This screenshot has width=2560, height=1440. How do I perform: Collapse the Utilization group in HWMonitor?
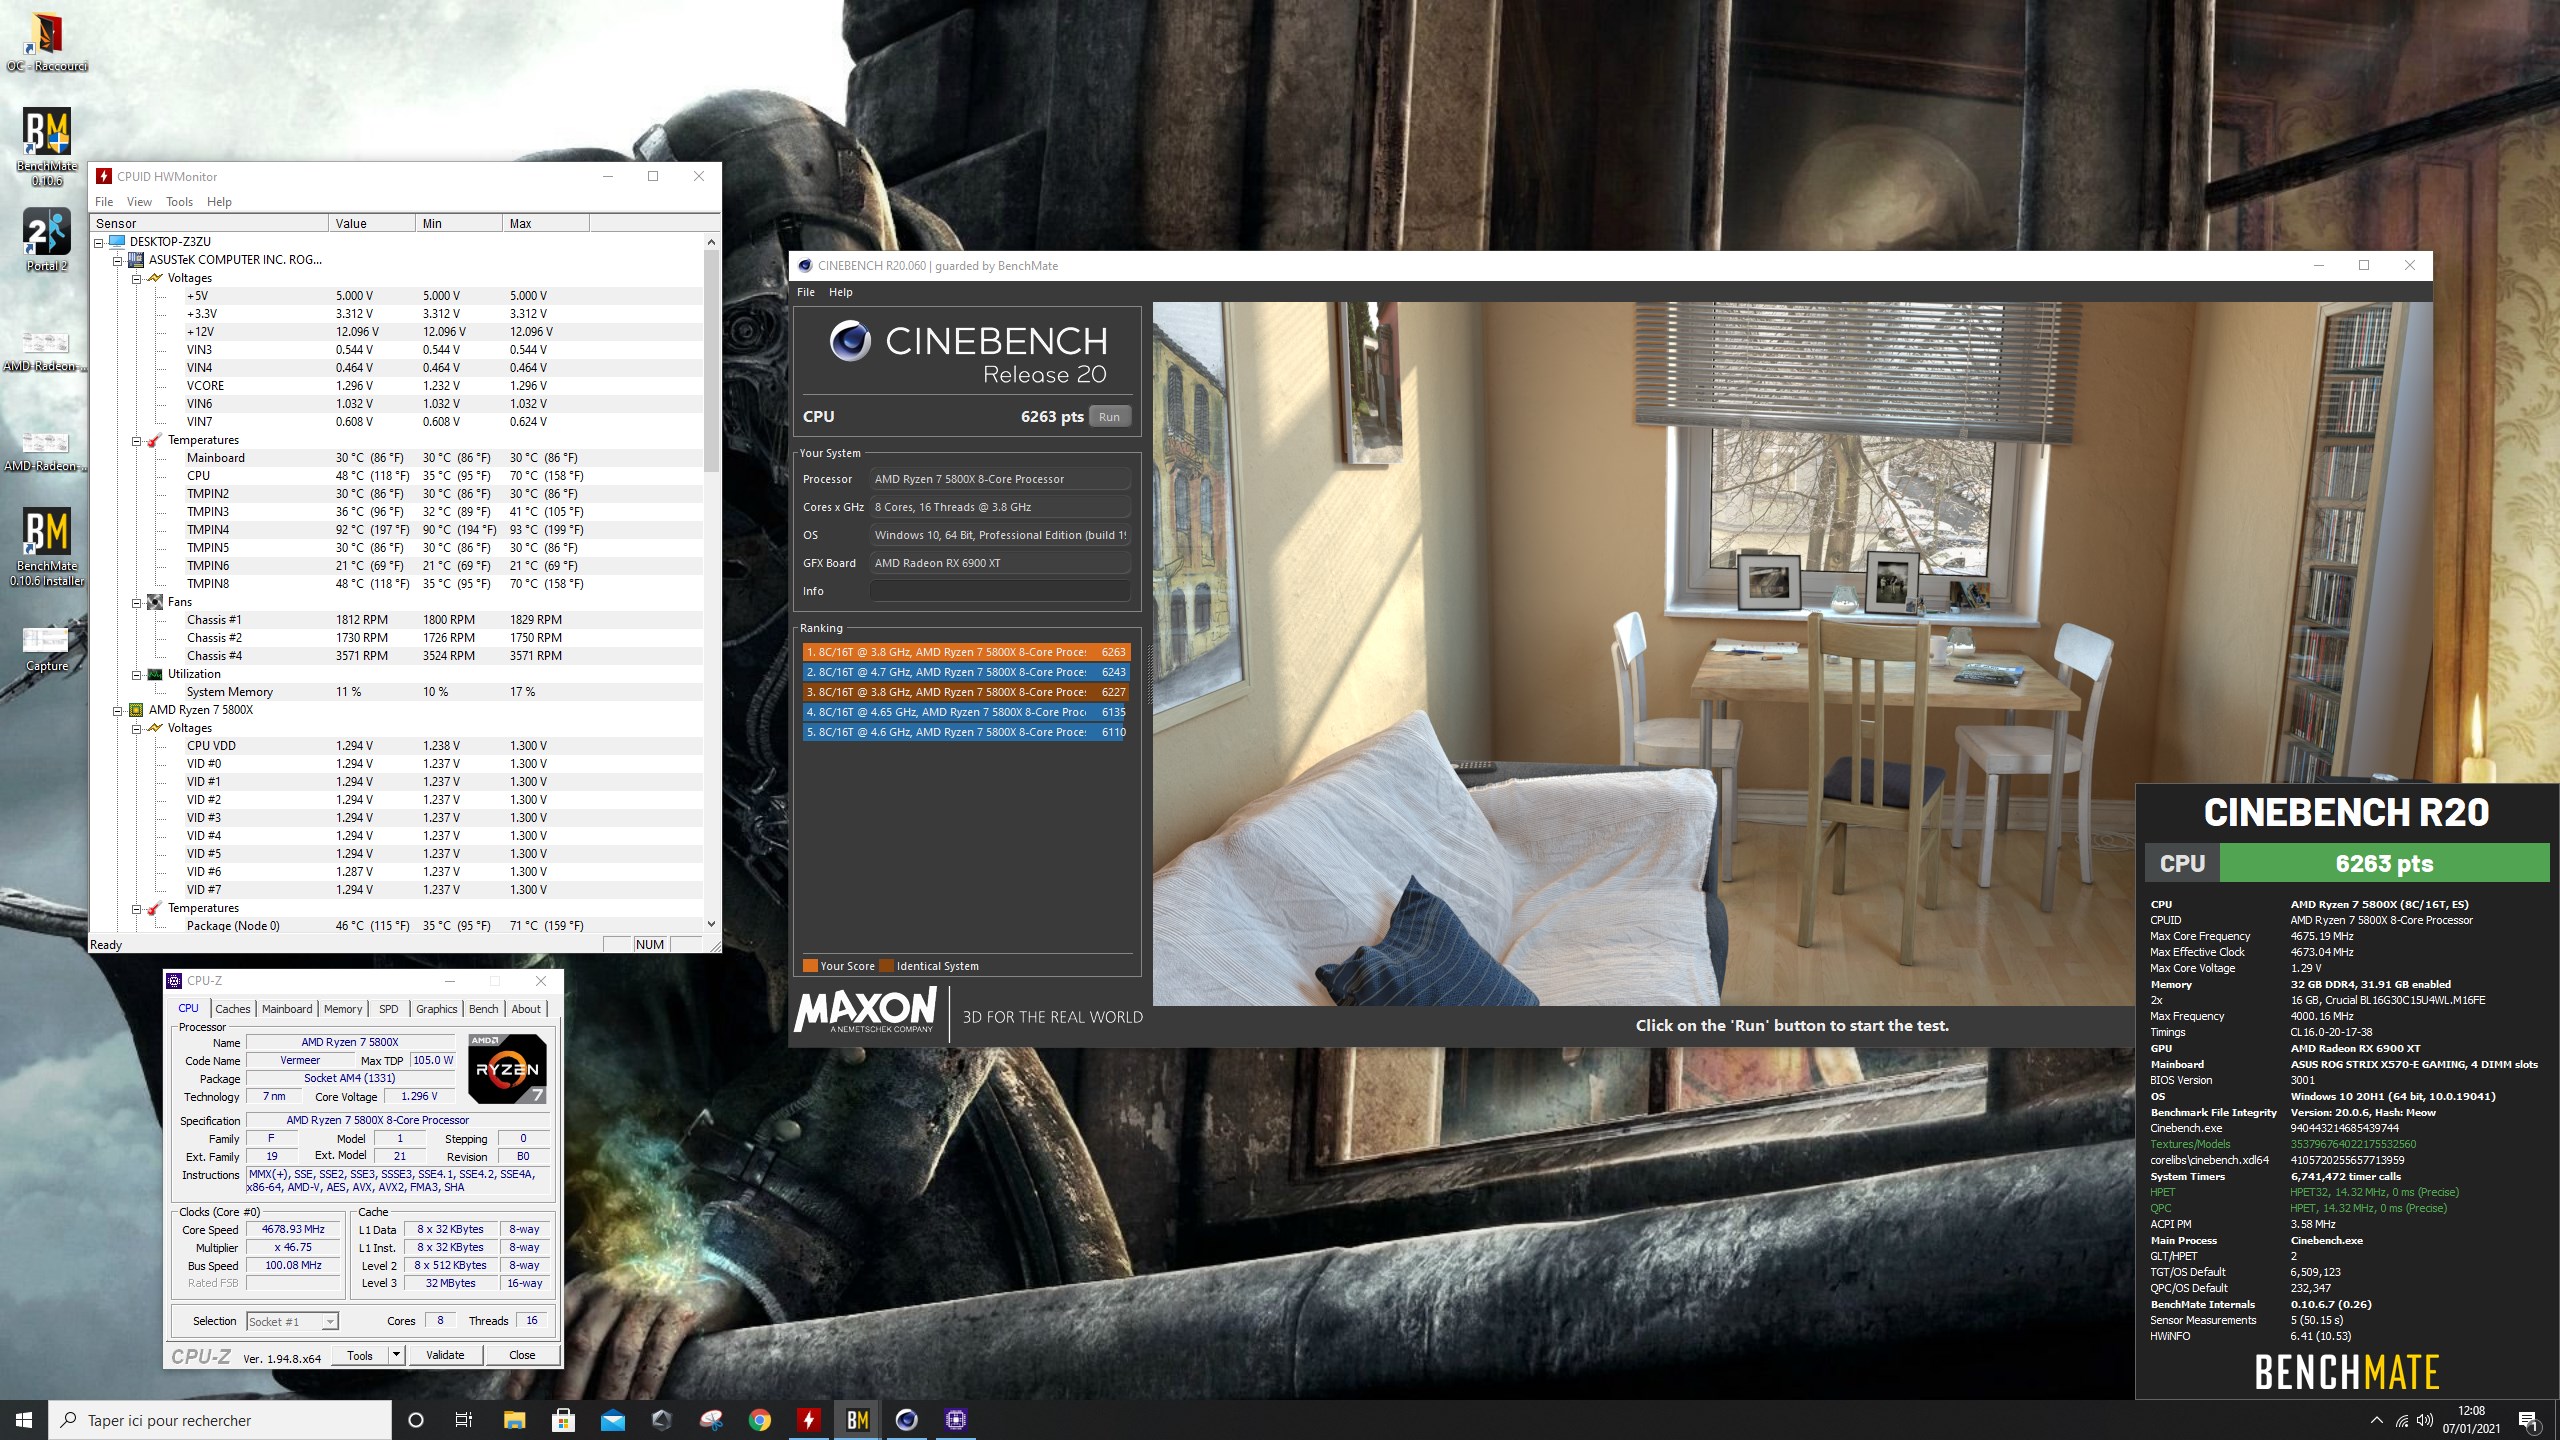[x=136, y=674]
